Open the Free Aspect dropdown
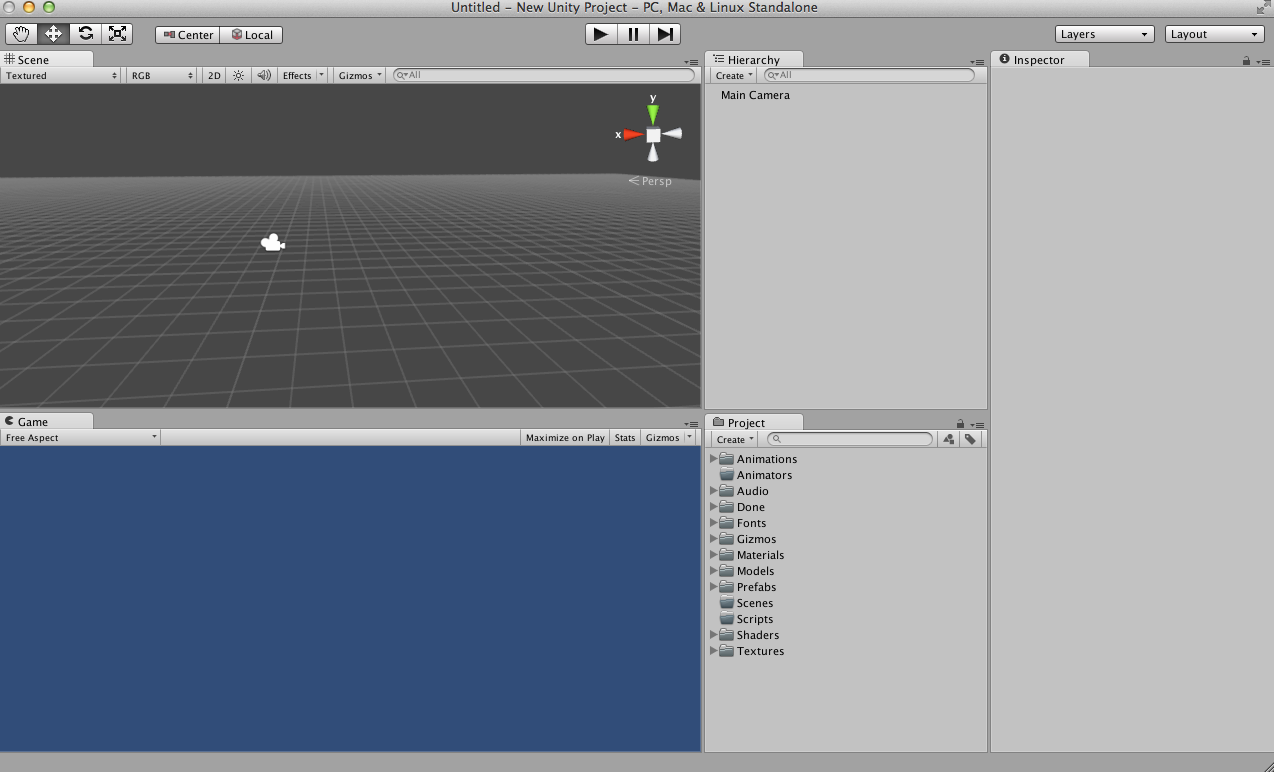Screen dimensions: 1274x772 (80, 437)
